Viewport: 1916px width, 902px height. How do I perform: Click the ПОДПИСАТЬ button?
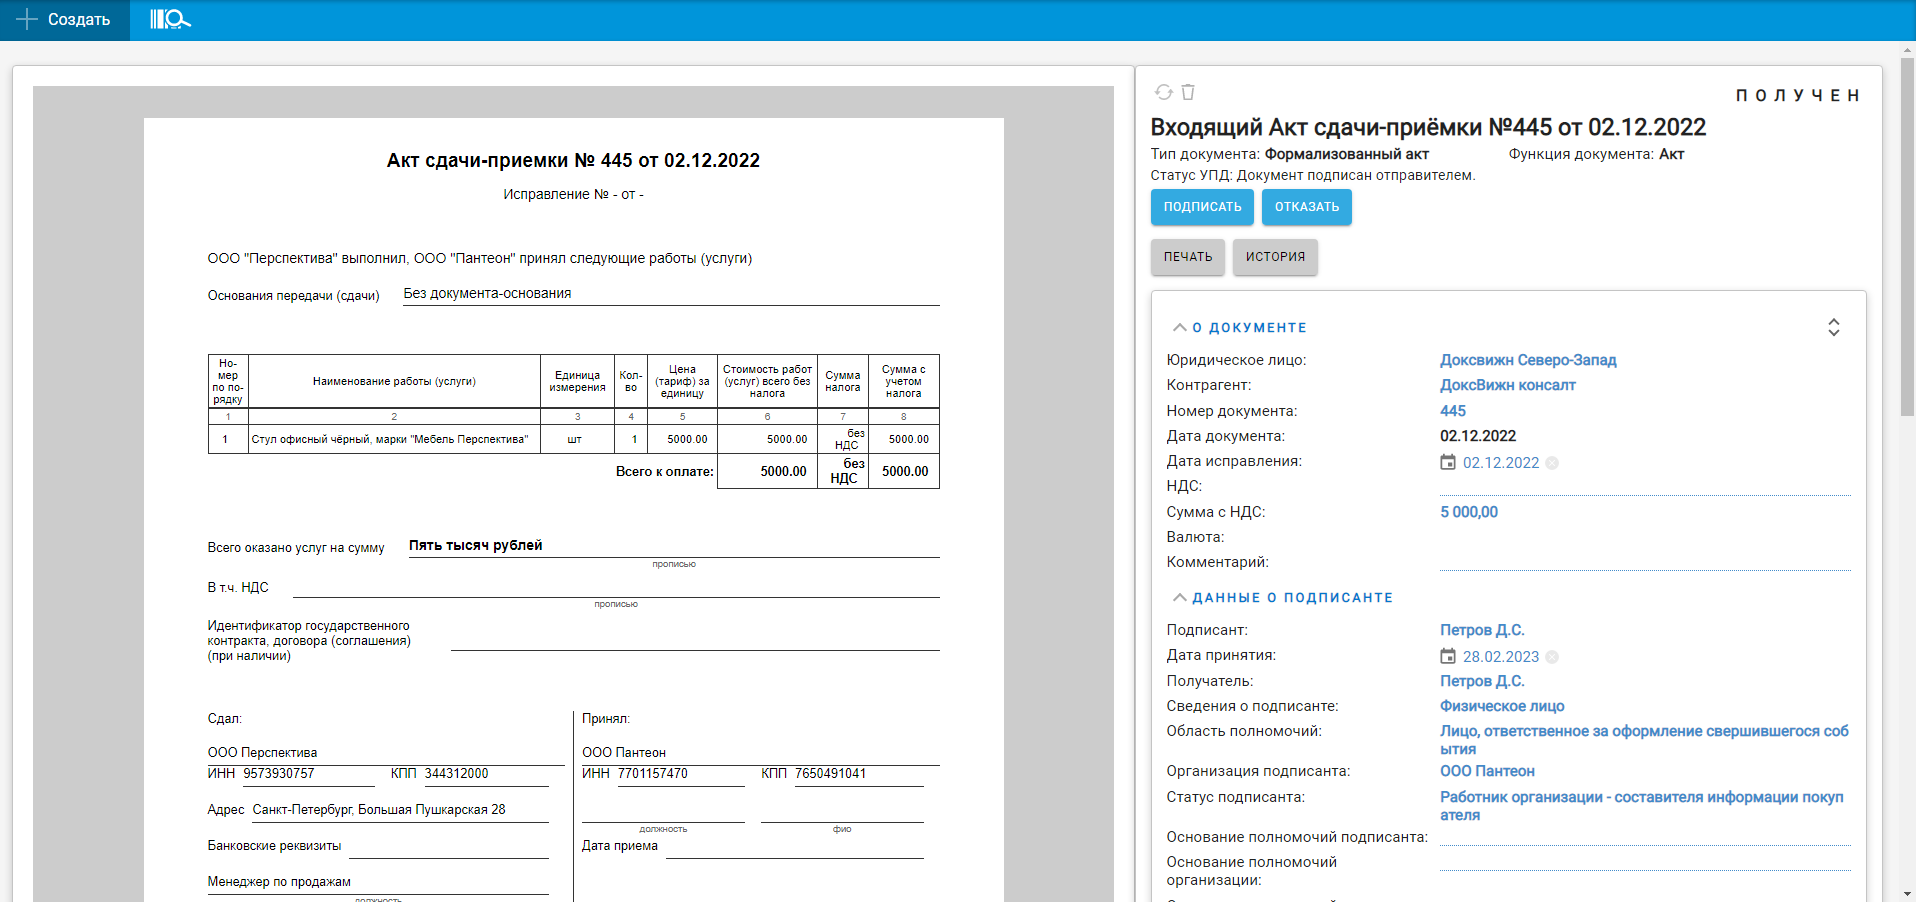[x=1202, y=207]
